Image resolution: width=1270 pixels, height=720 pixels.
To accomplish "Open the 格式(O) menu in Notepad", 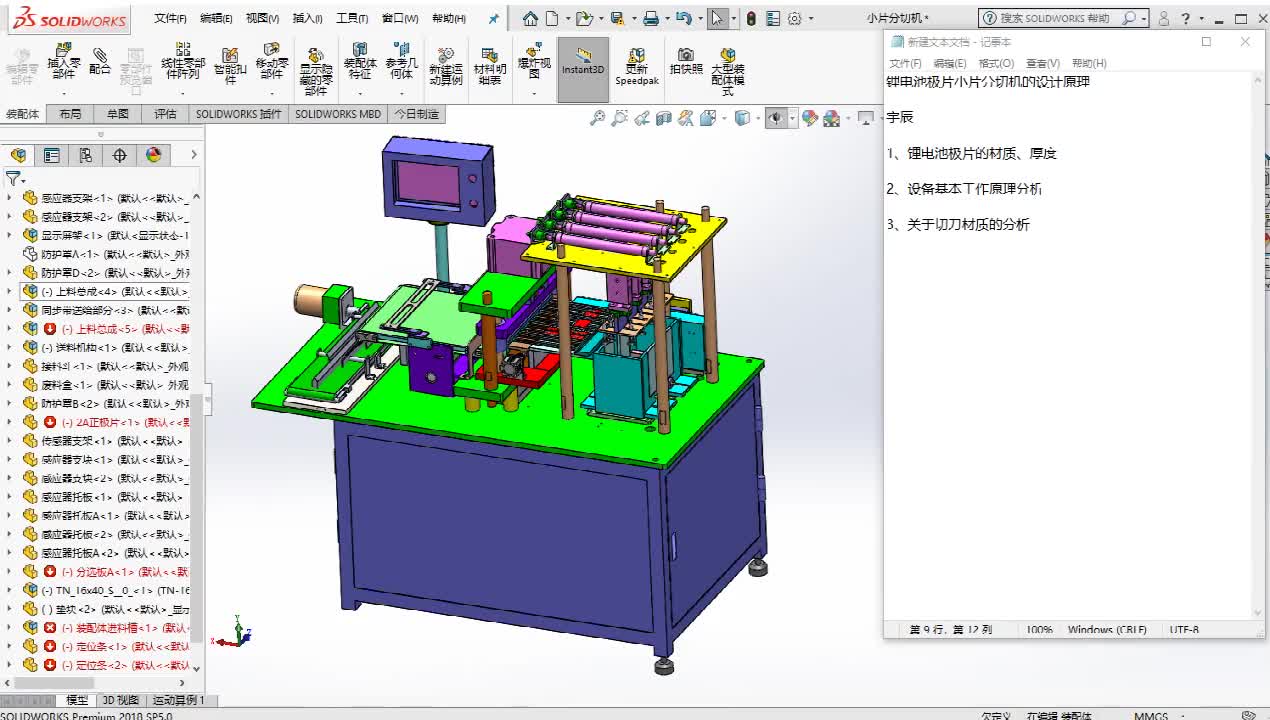I will click(x=996, y=63).
